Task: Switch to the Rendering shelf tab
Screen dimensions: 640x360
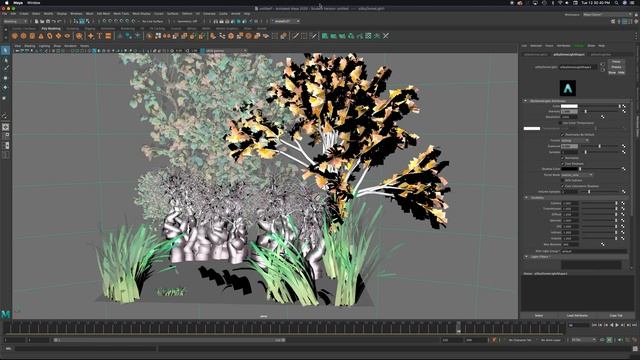Action: point(127,29)
